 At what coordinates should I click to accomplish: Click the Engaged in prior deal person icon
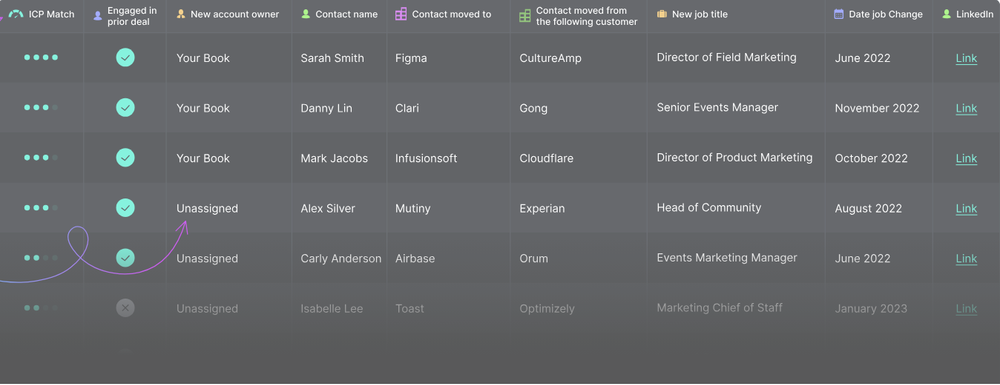coord(98,16)
